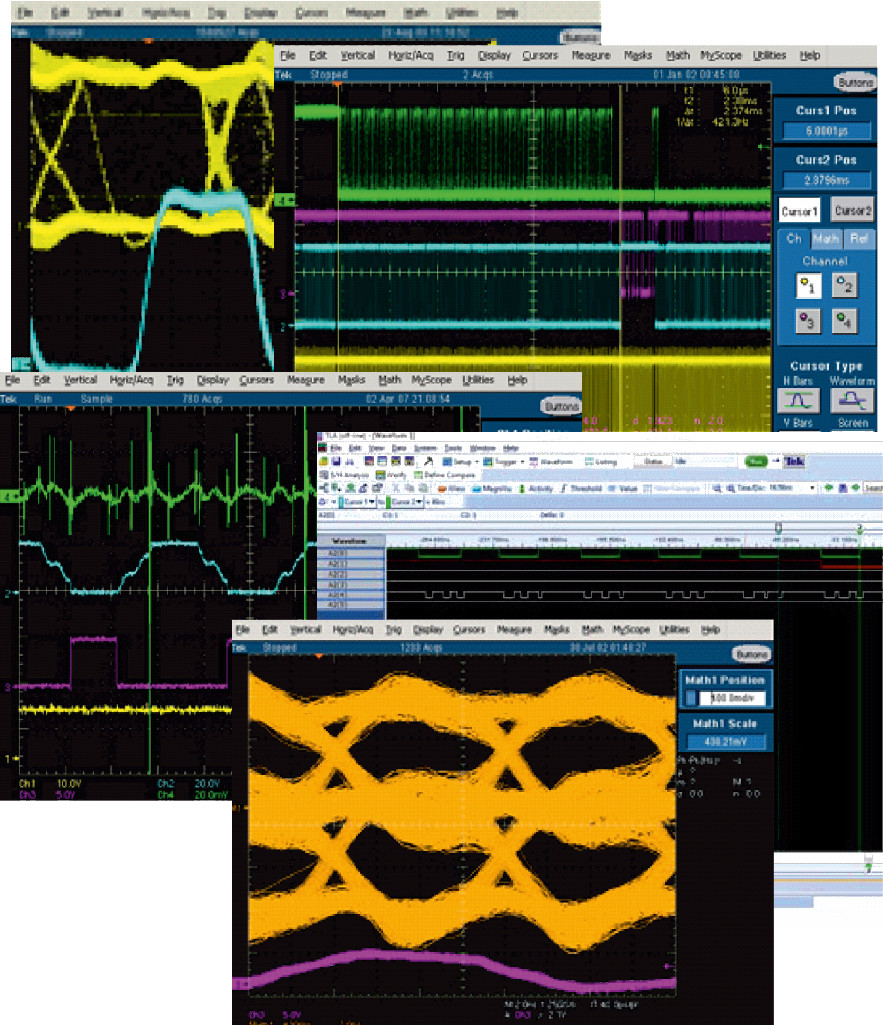Open the Time/Div dropdown in the logic analyzer
The height and width of the screenshot is (1025, 883).
click(812, 488)
